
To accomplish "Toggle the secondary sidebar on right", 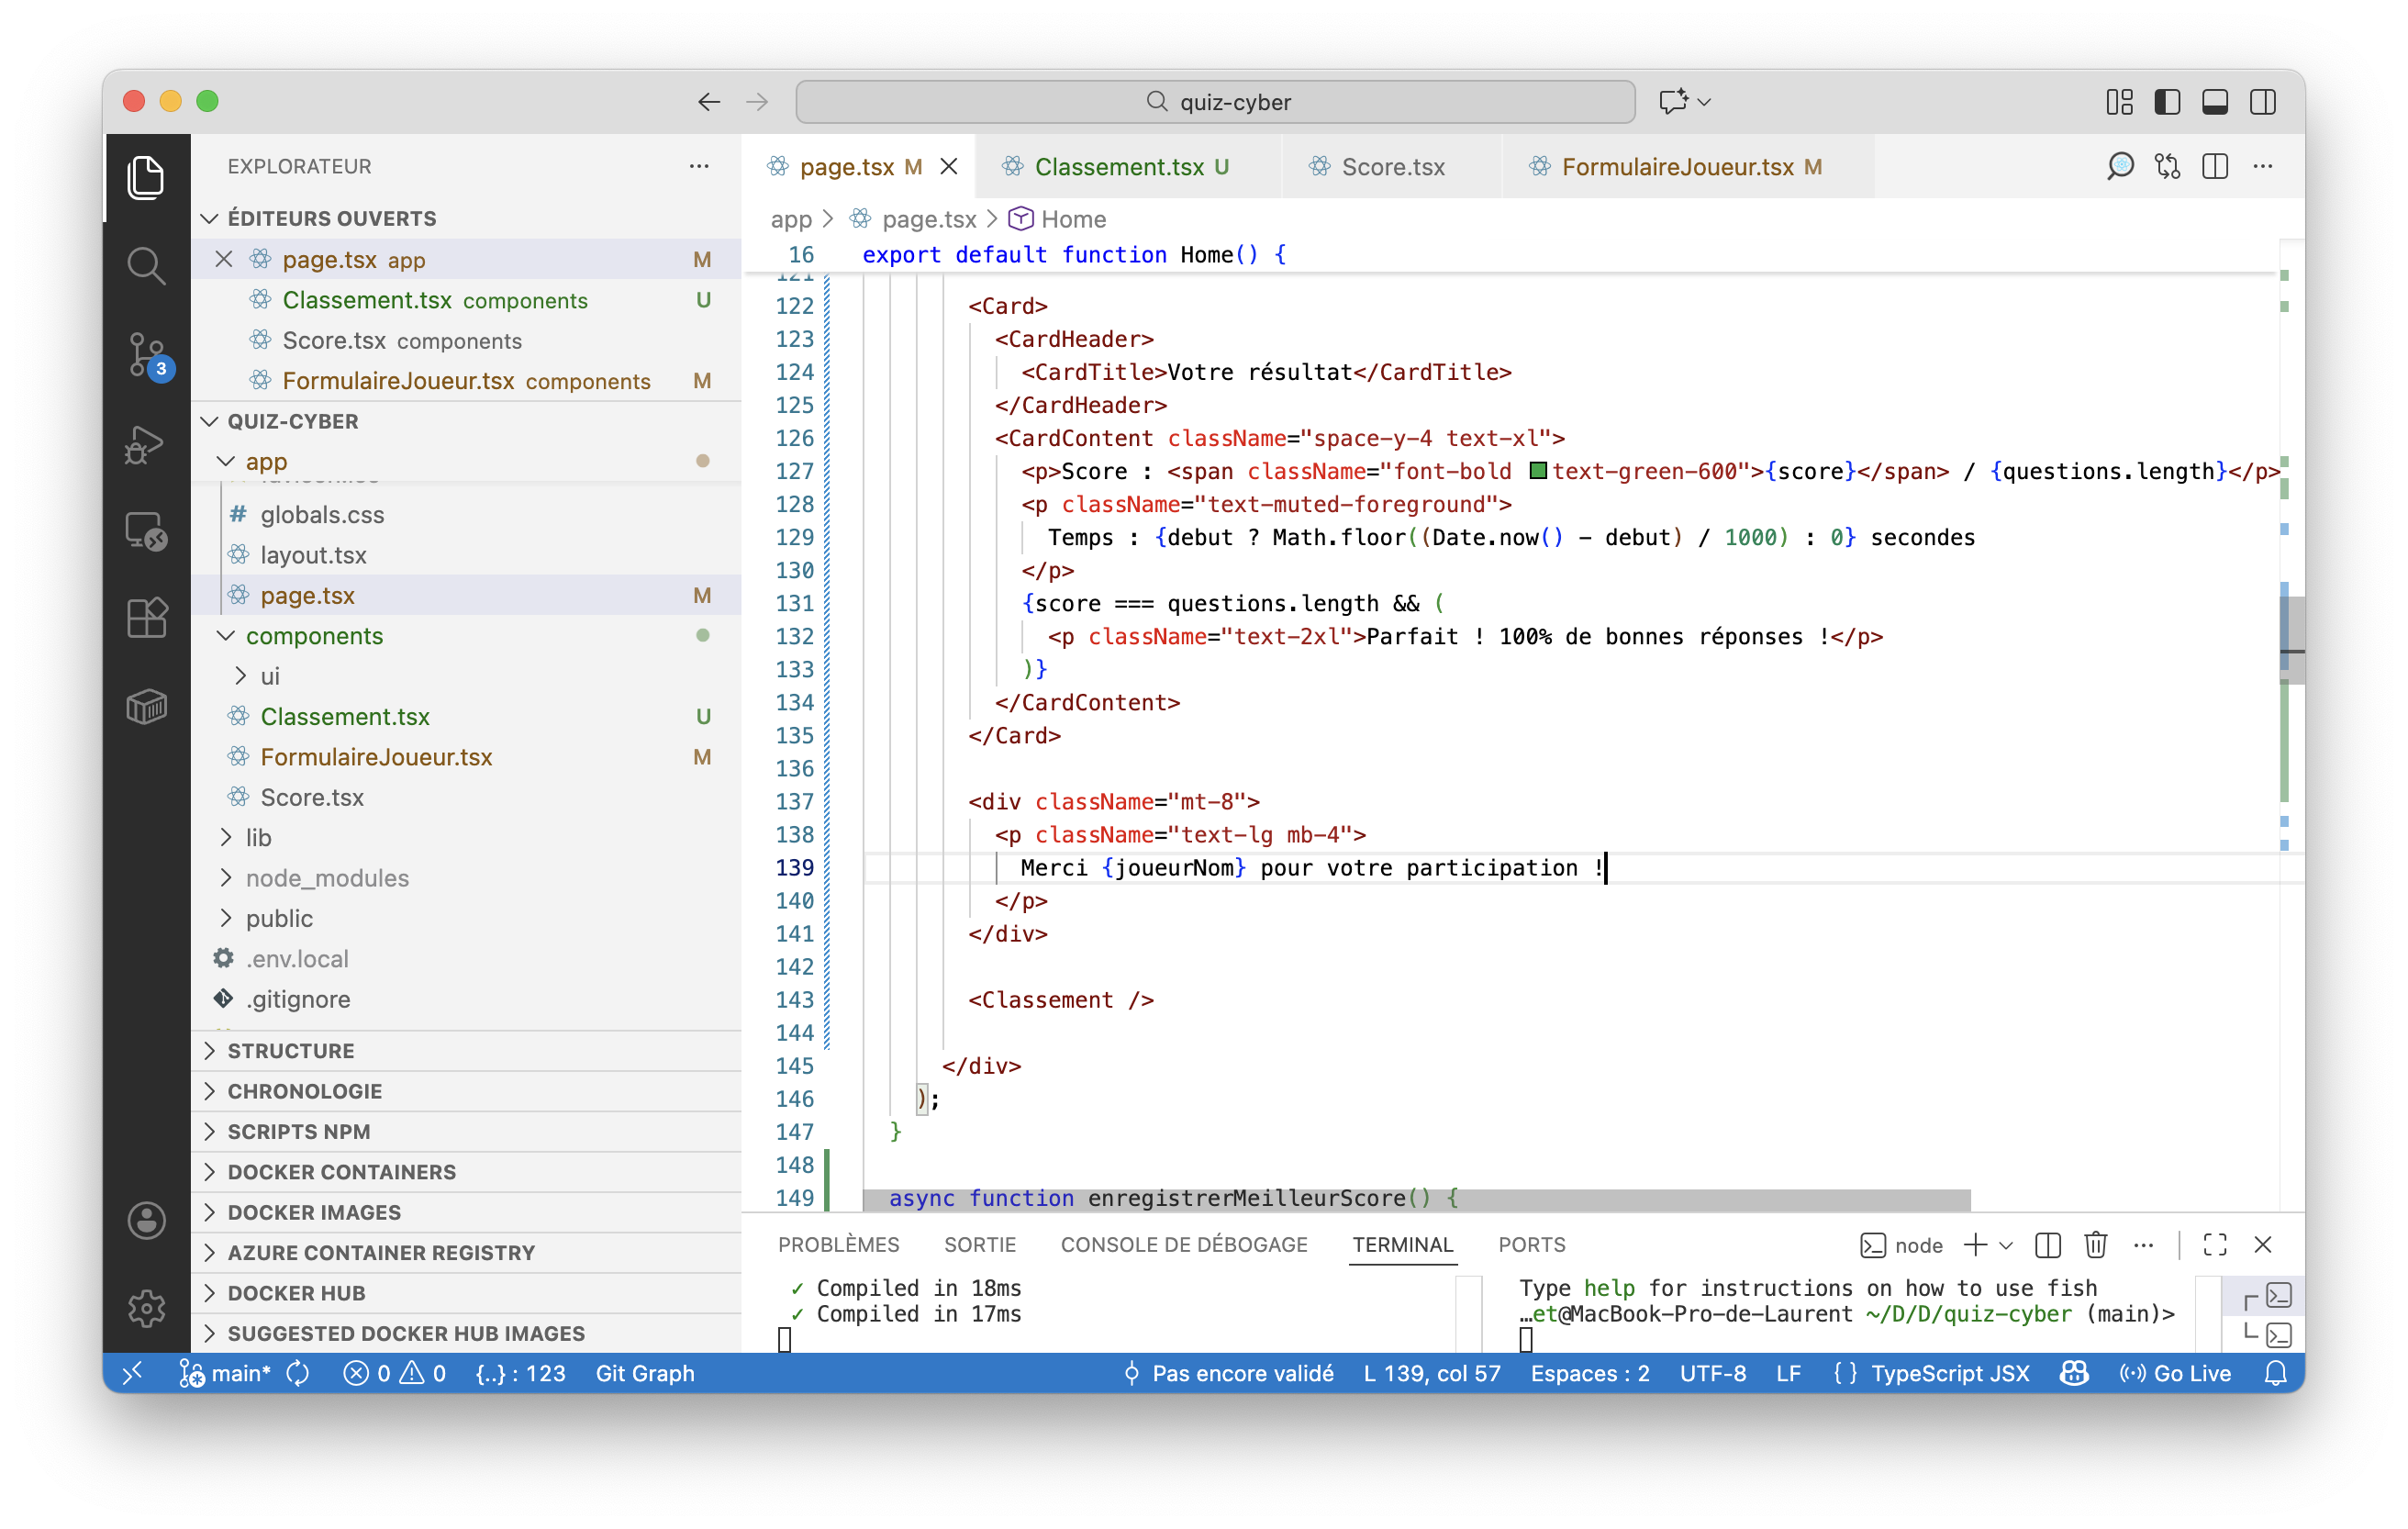I will coord(2262,102).
